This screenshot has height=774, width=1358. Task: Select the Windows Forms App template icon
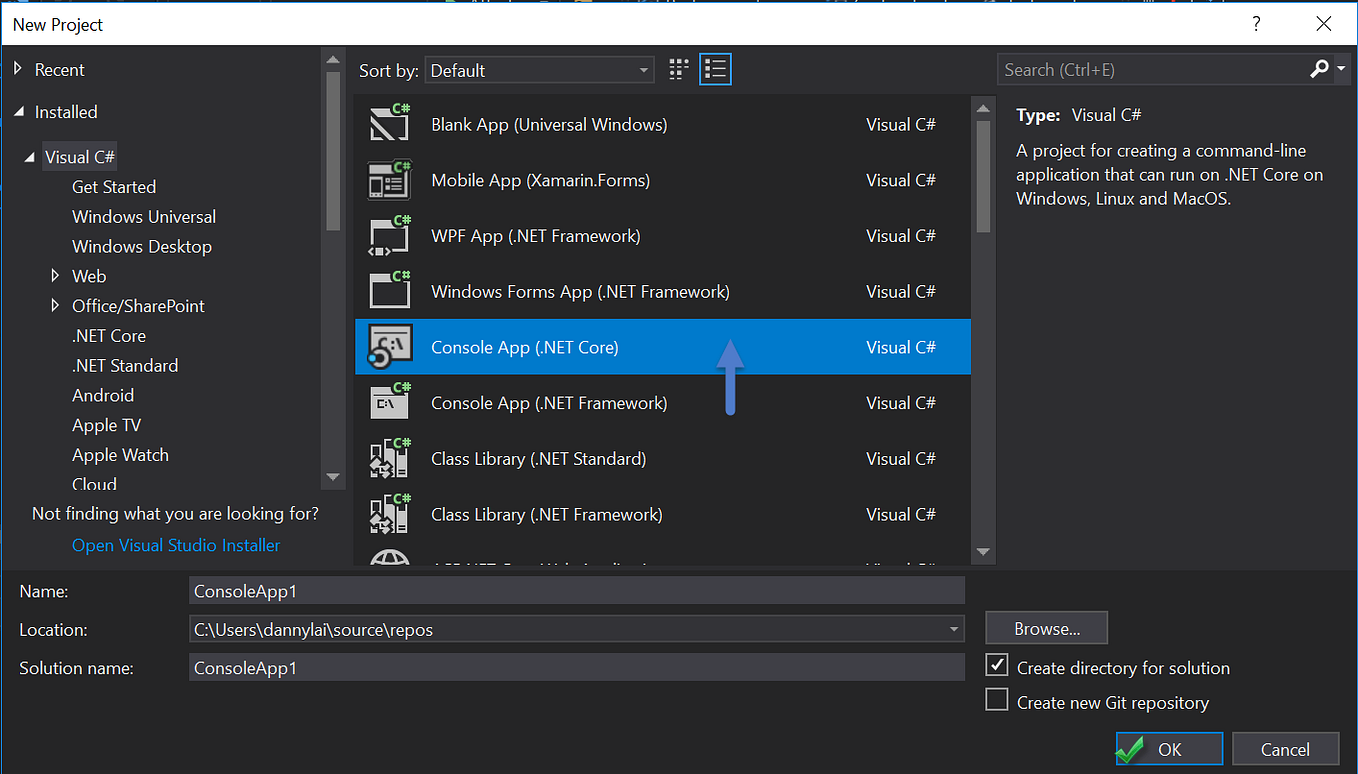(389, 291)
